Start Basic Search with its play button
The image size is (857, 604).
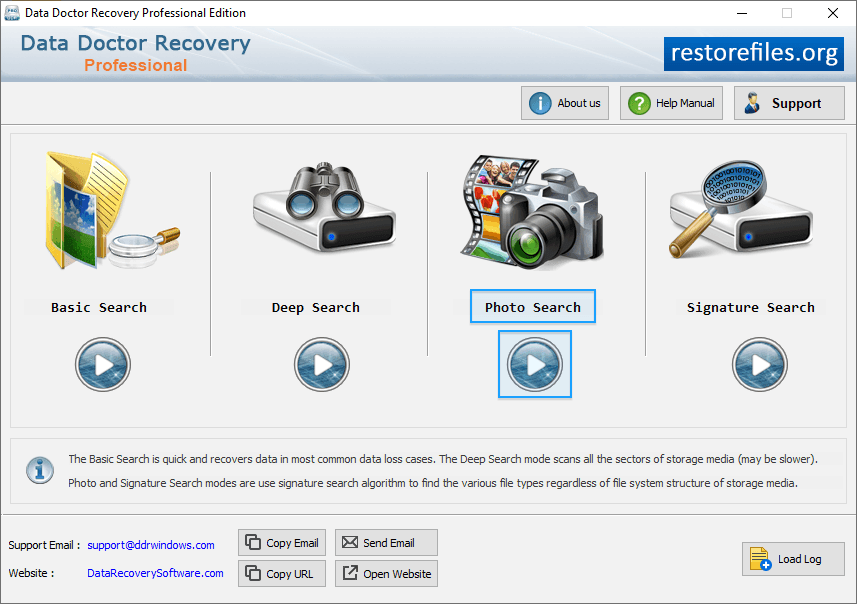[x=103, y=365]
